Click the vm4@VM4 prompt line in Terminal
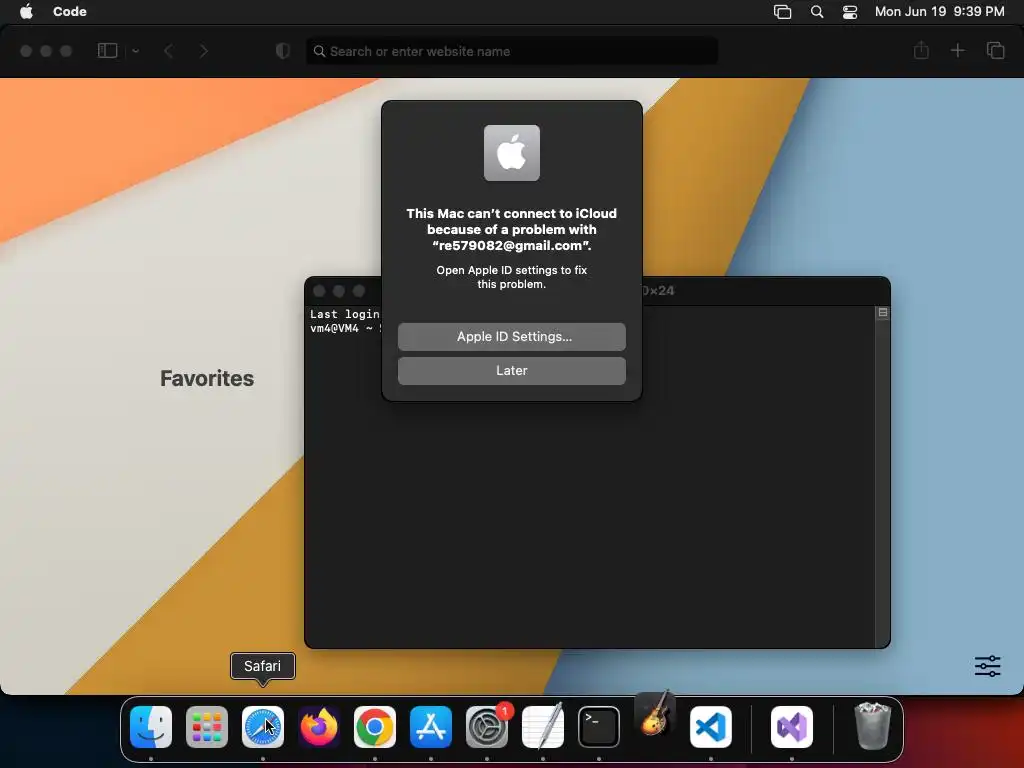The width and height of the screenshot is (1024, 768). pos(345,328)
